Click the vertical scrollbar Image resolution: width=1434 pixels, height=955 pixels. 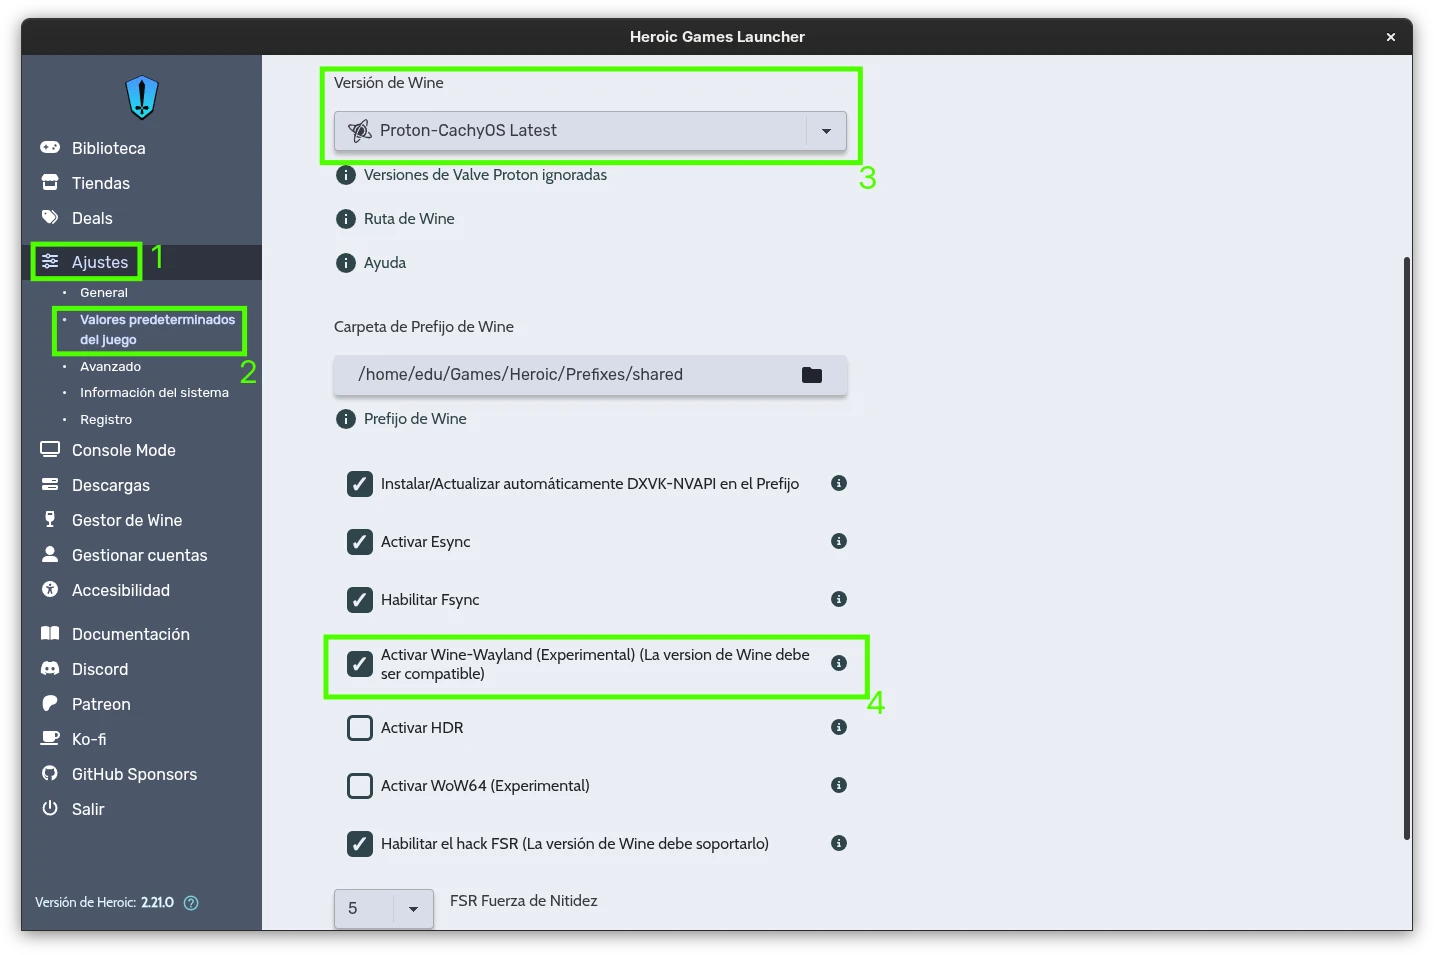click(x=1407, y=548)
